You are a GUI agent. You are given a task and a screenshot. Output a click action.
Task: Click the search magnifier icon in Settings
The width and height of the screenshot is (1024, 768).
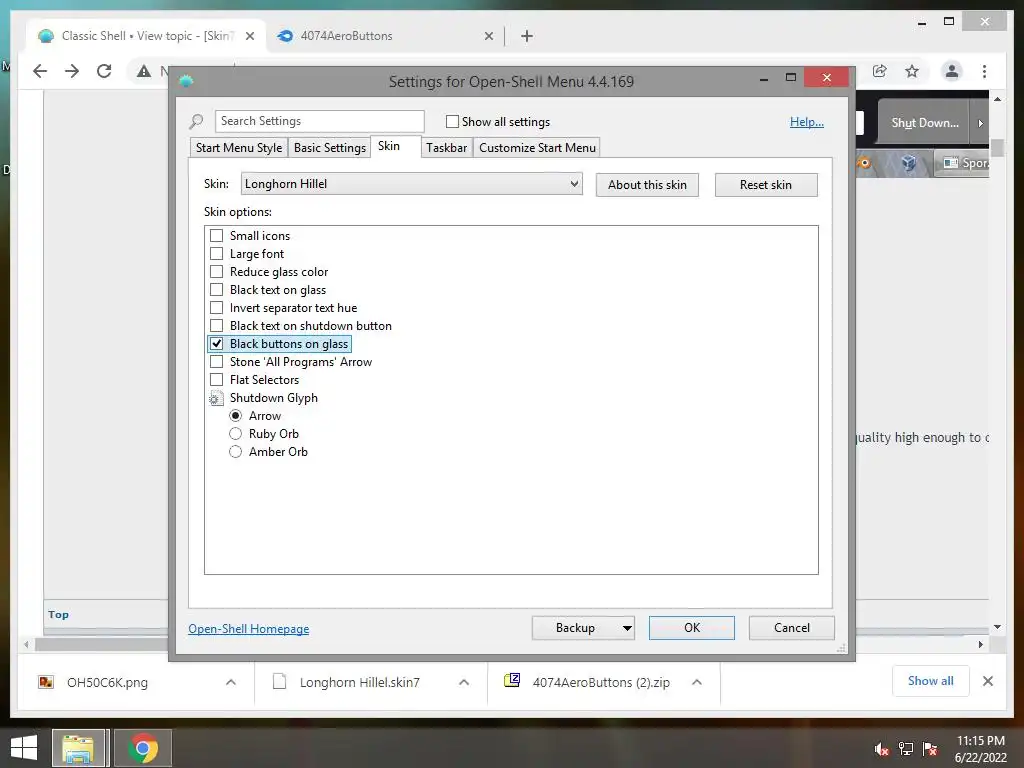(196, 121)
